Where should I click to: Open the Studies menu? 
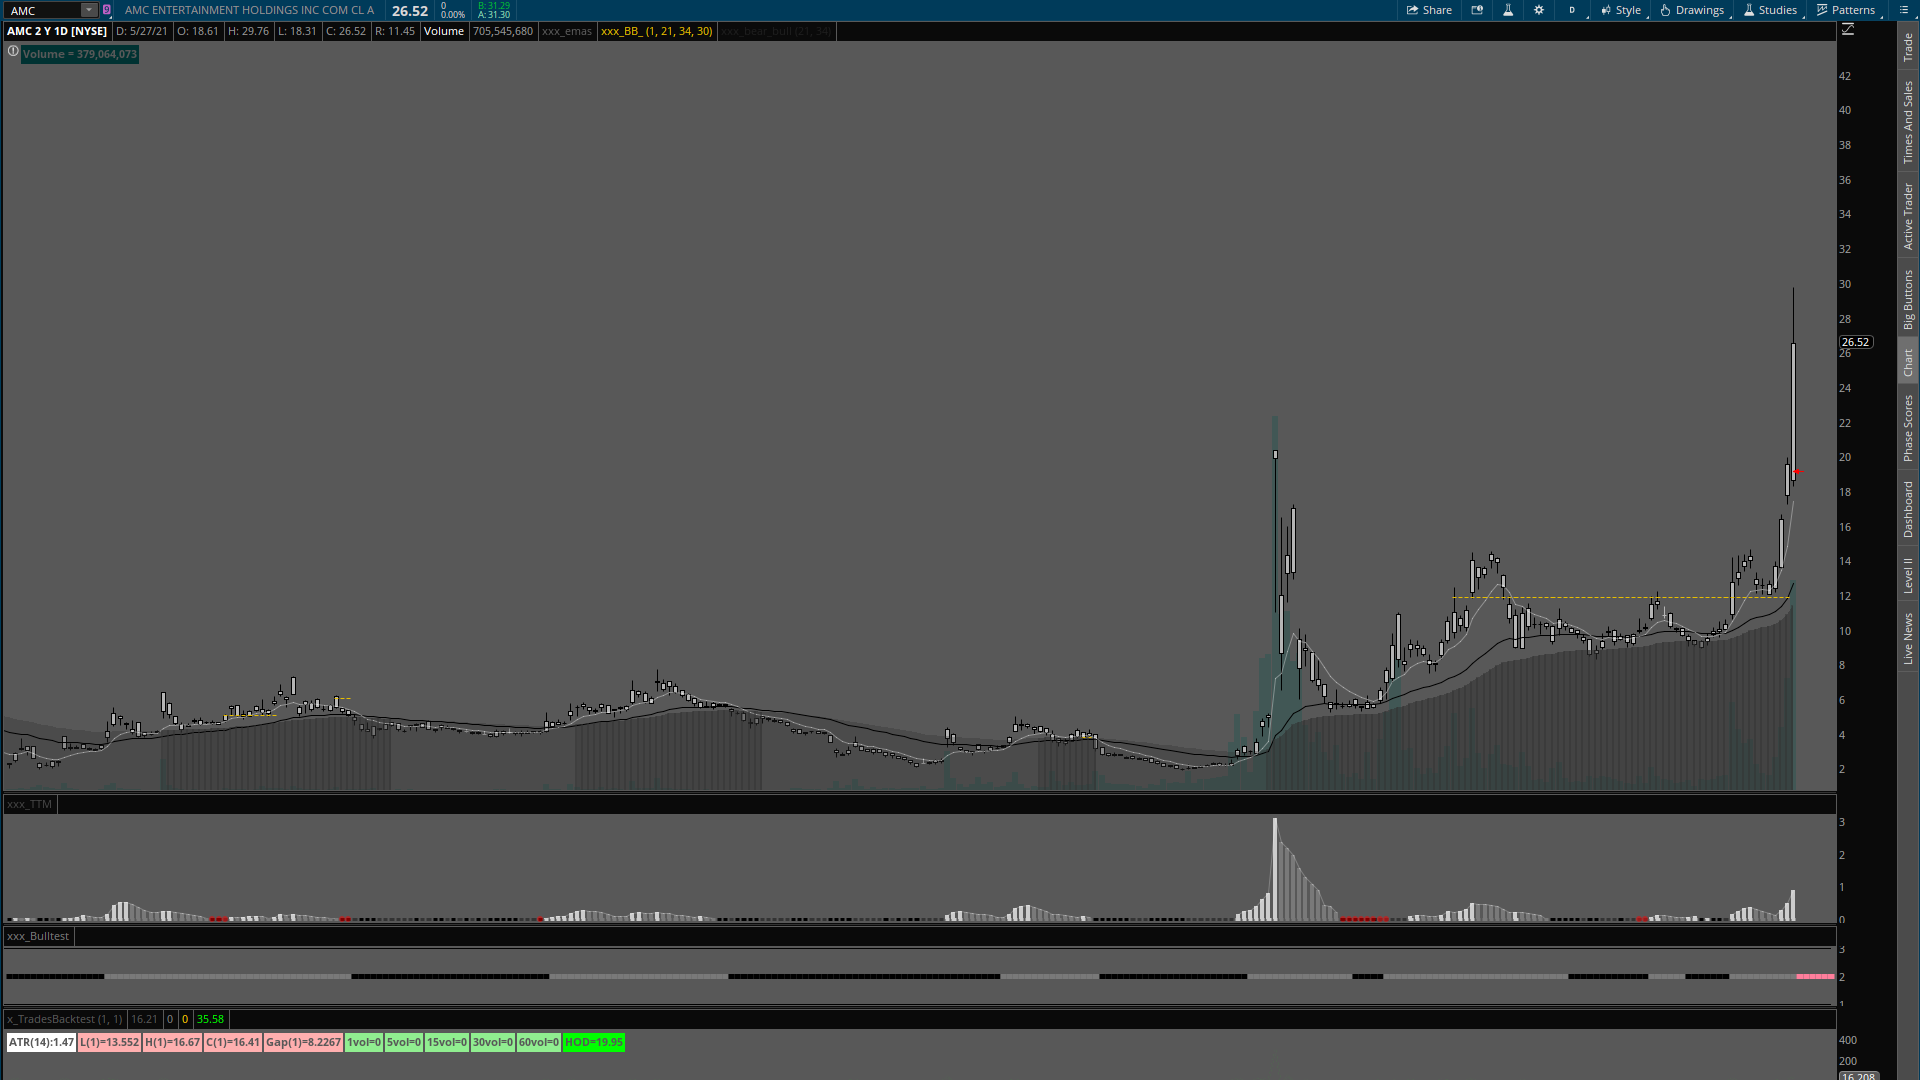coord(1770,10)
